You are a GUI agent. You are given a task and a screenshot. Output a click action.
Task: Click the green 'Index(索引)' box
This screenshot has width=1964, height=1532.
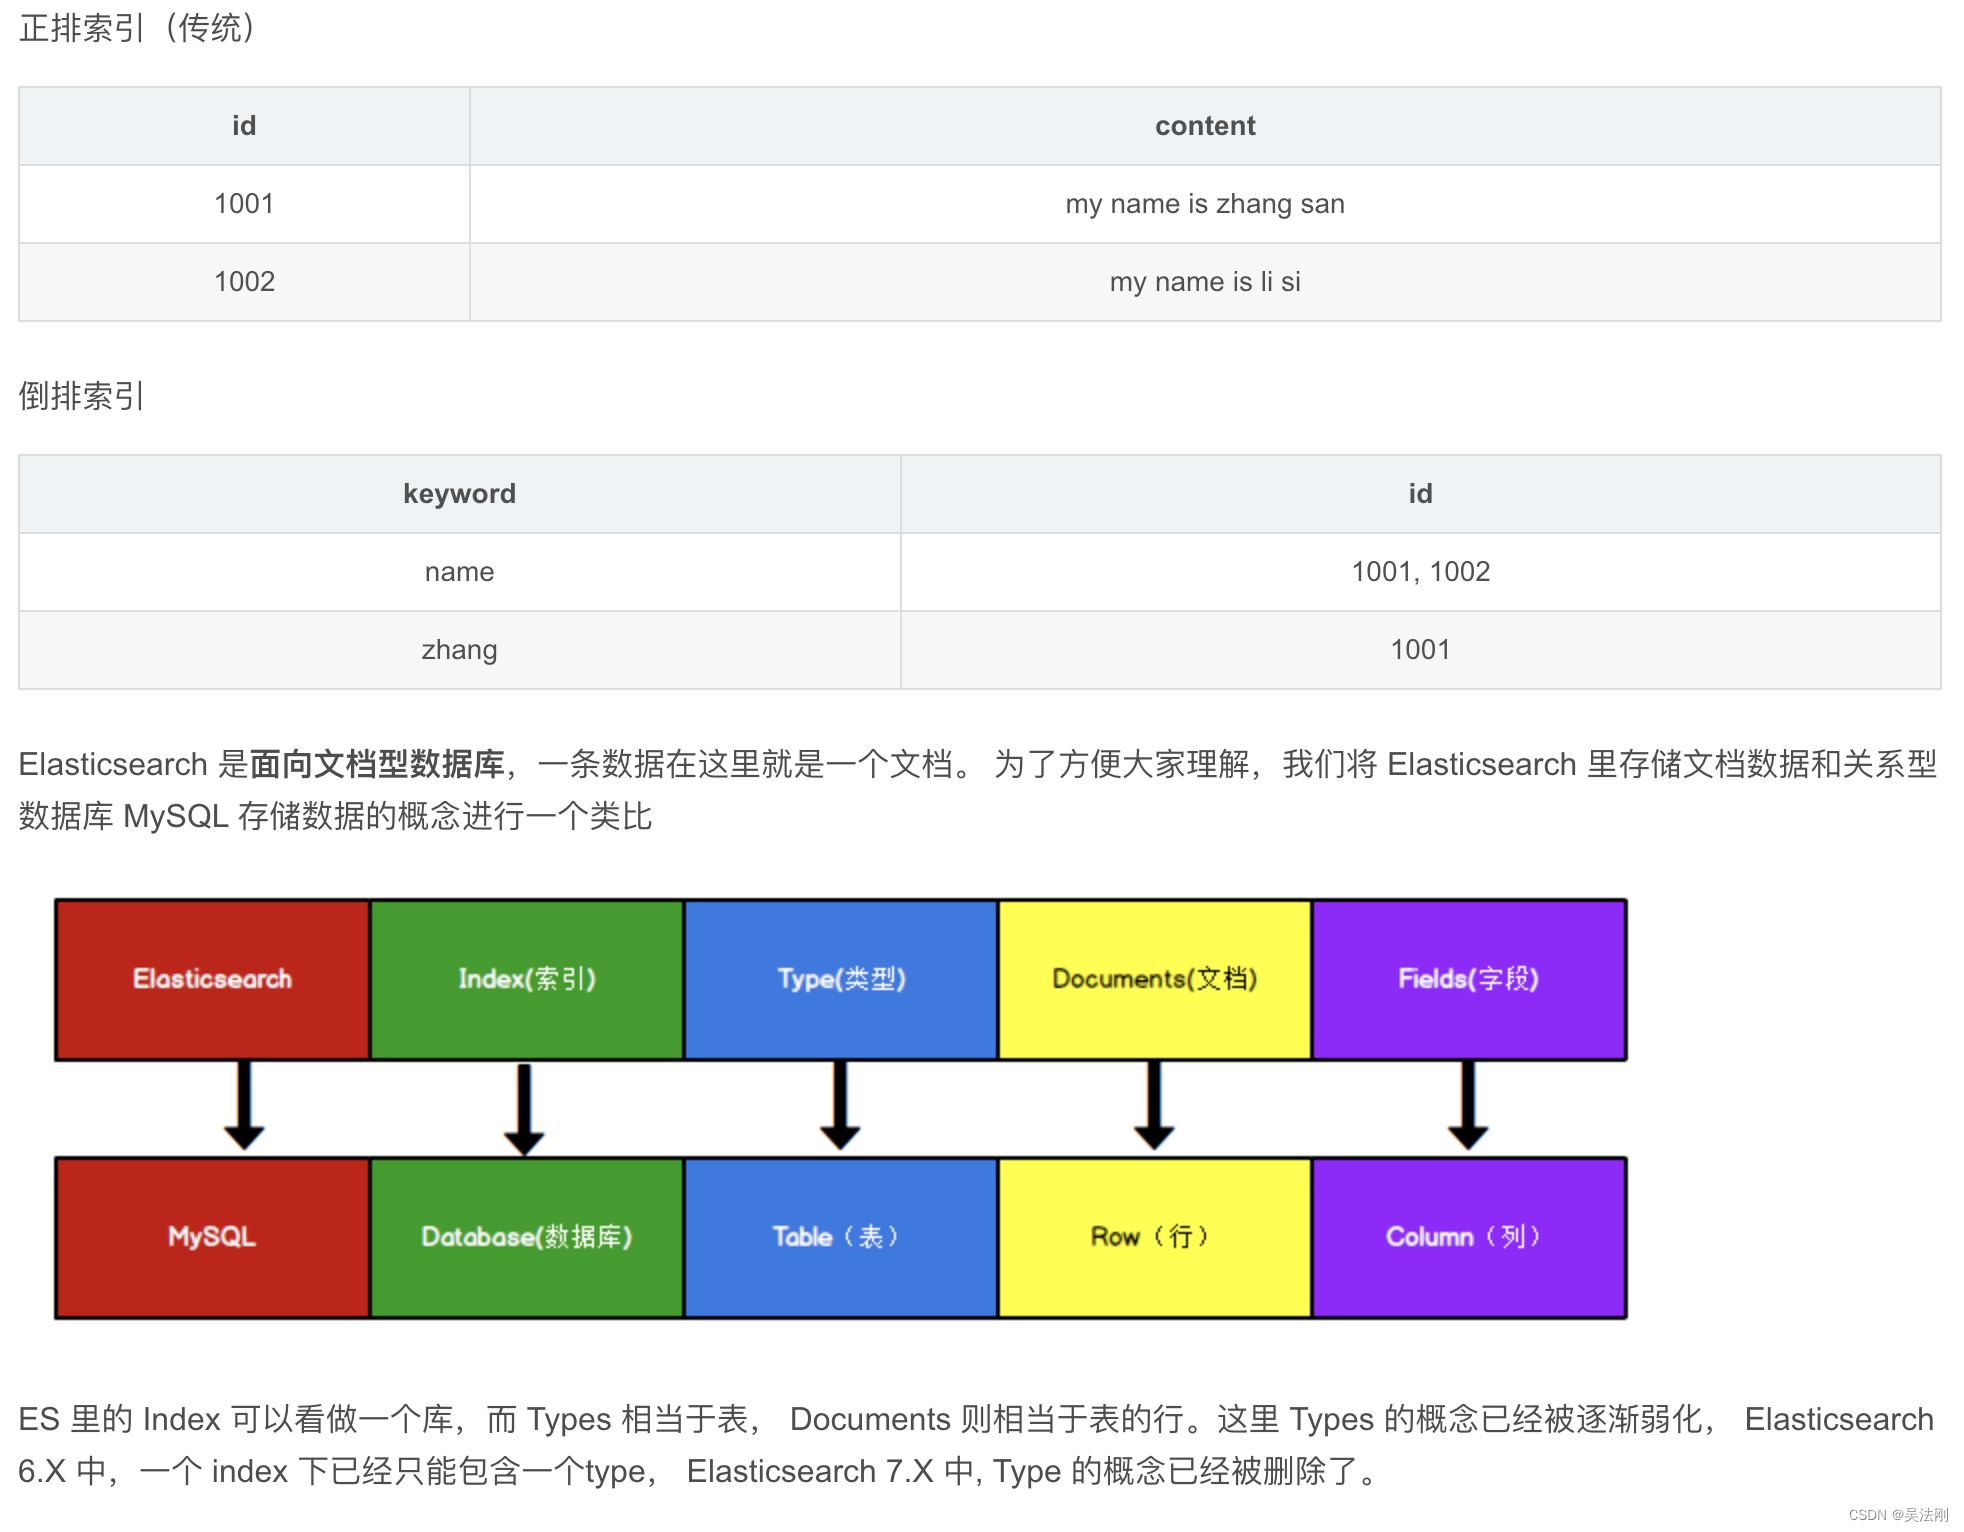coord(527,979)
